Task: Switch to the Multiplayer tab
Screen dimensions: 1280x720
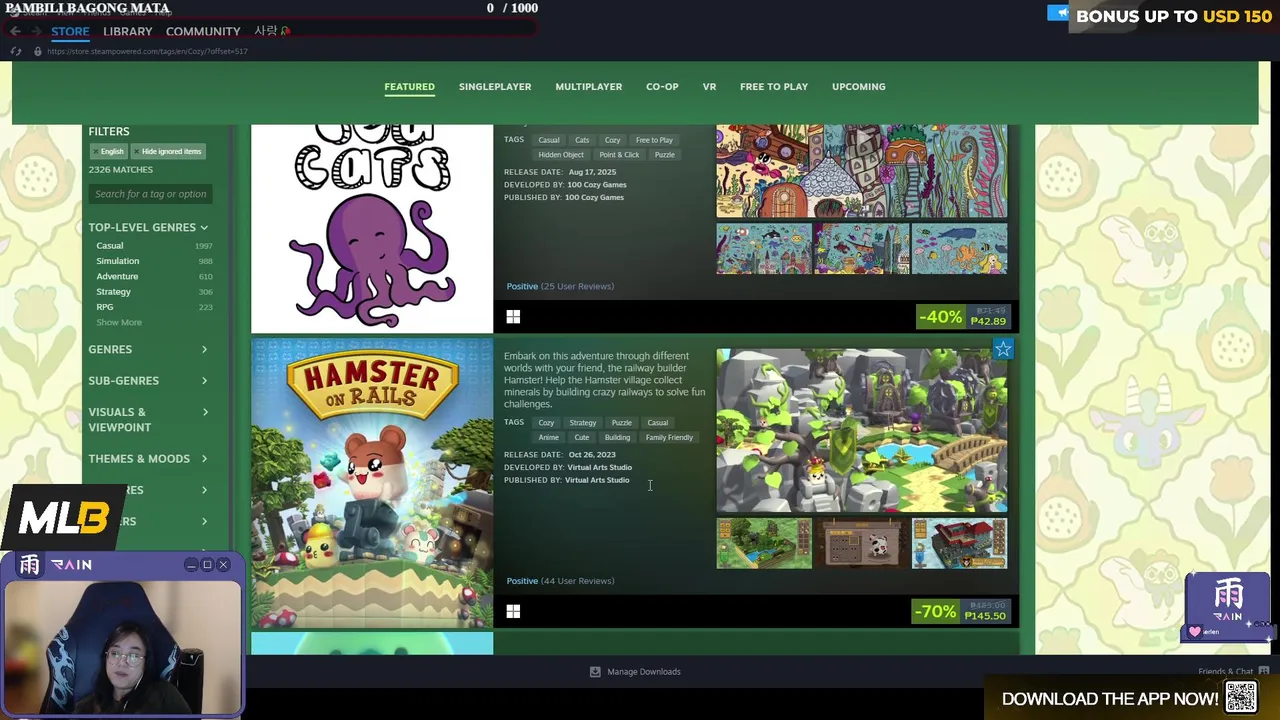Action: point(588,87)
